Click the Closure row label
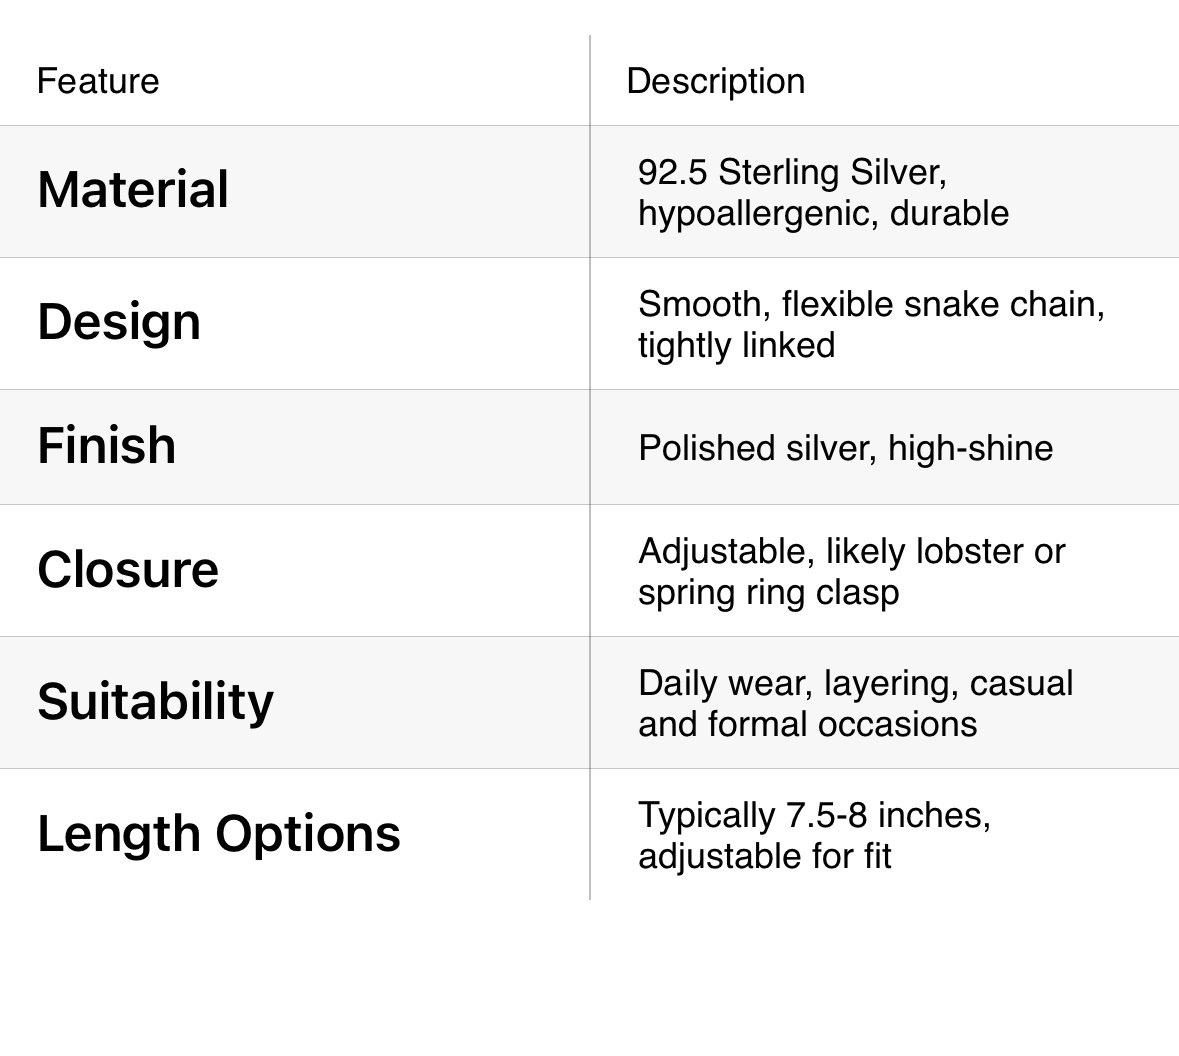Viewport: 1179px width, 1056px height. pyautogui.click(x=128, y=570)
